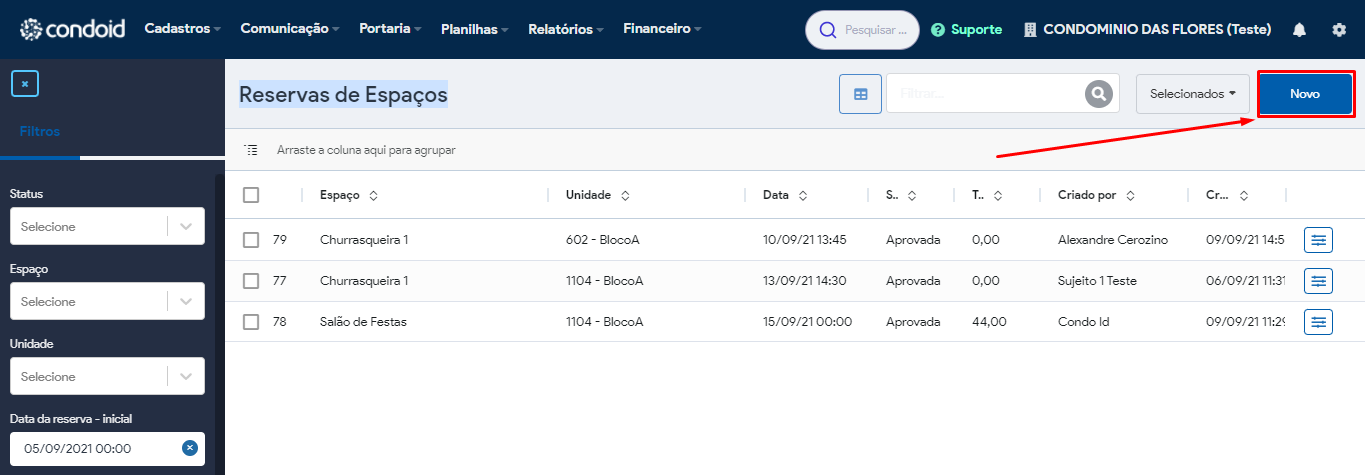Open the Unidade filter dropdown
The height and width of the screenshot is (475, 1365).
(x=107, y=376)
